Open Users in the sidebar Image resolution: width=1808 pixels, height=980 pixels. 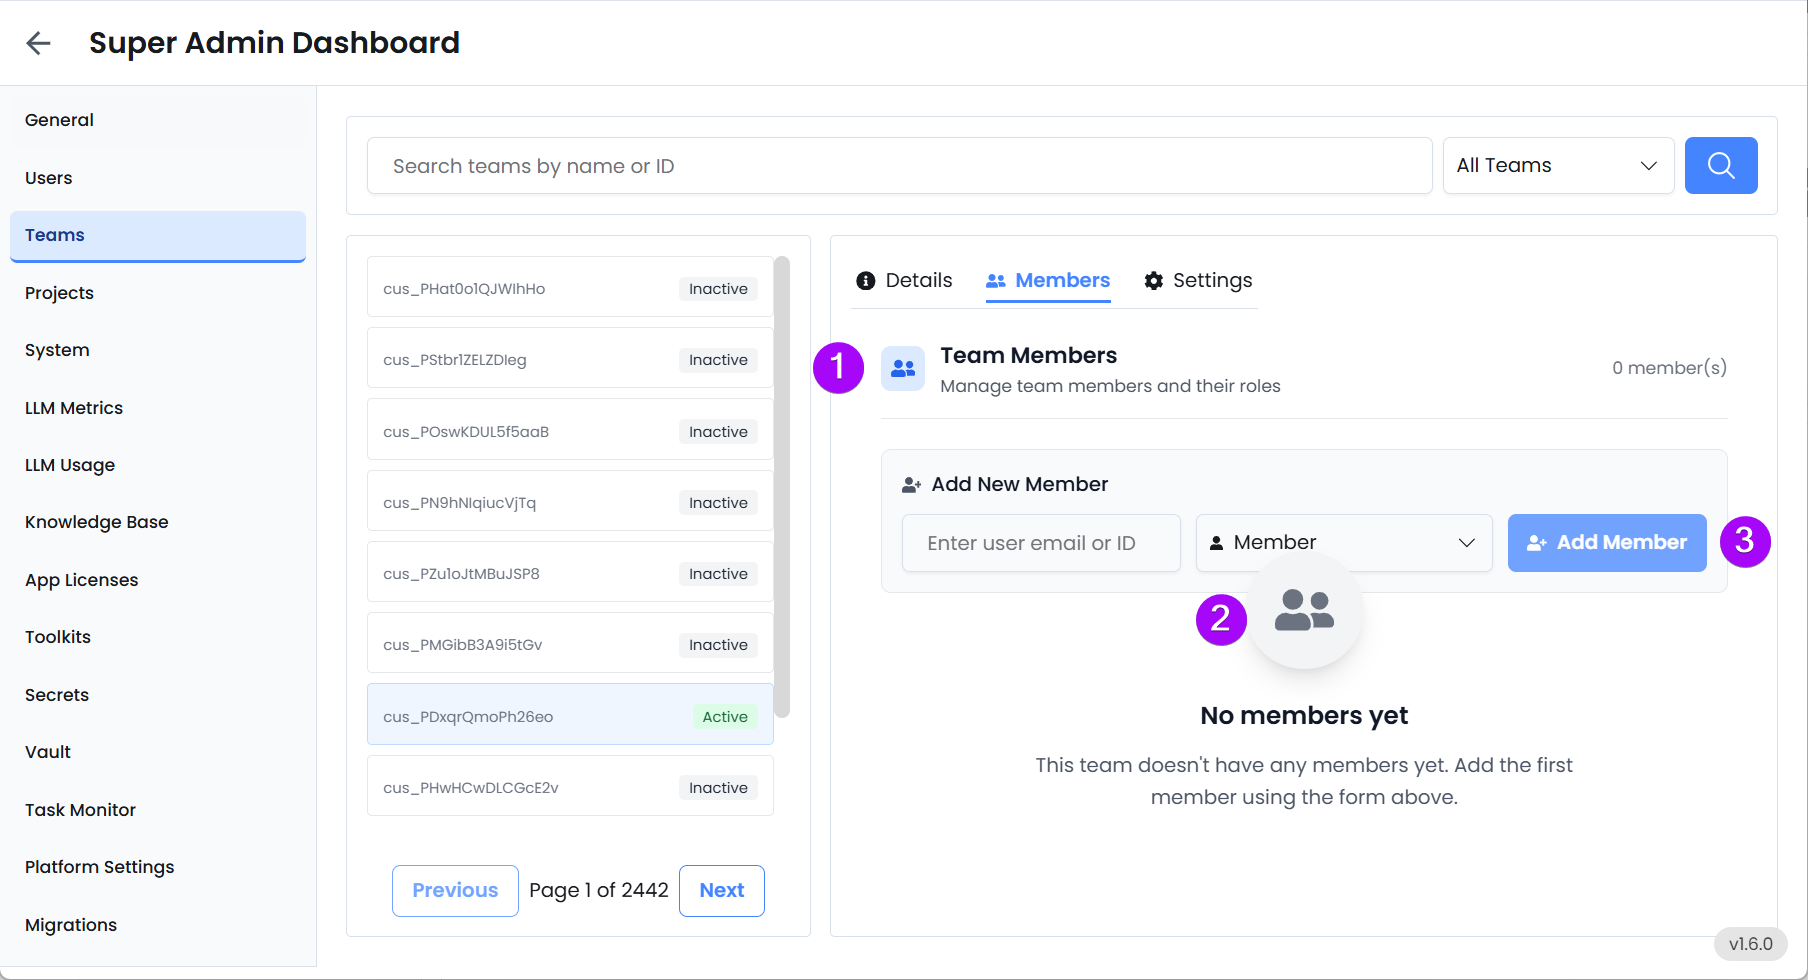coord(158,178)
